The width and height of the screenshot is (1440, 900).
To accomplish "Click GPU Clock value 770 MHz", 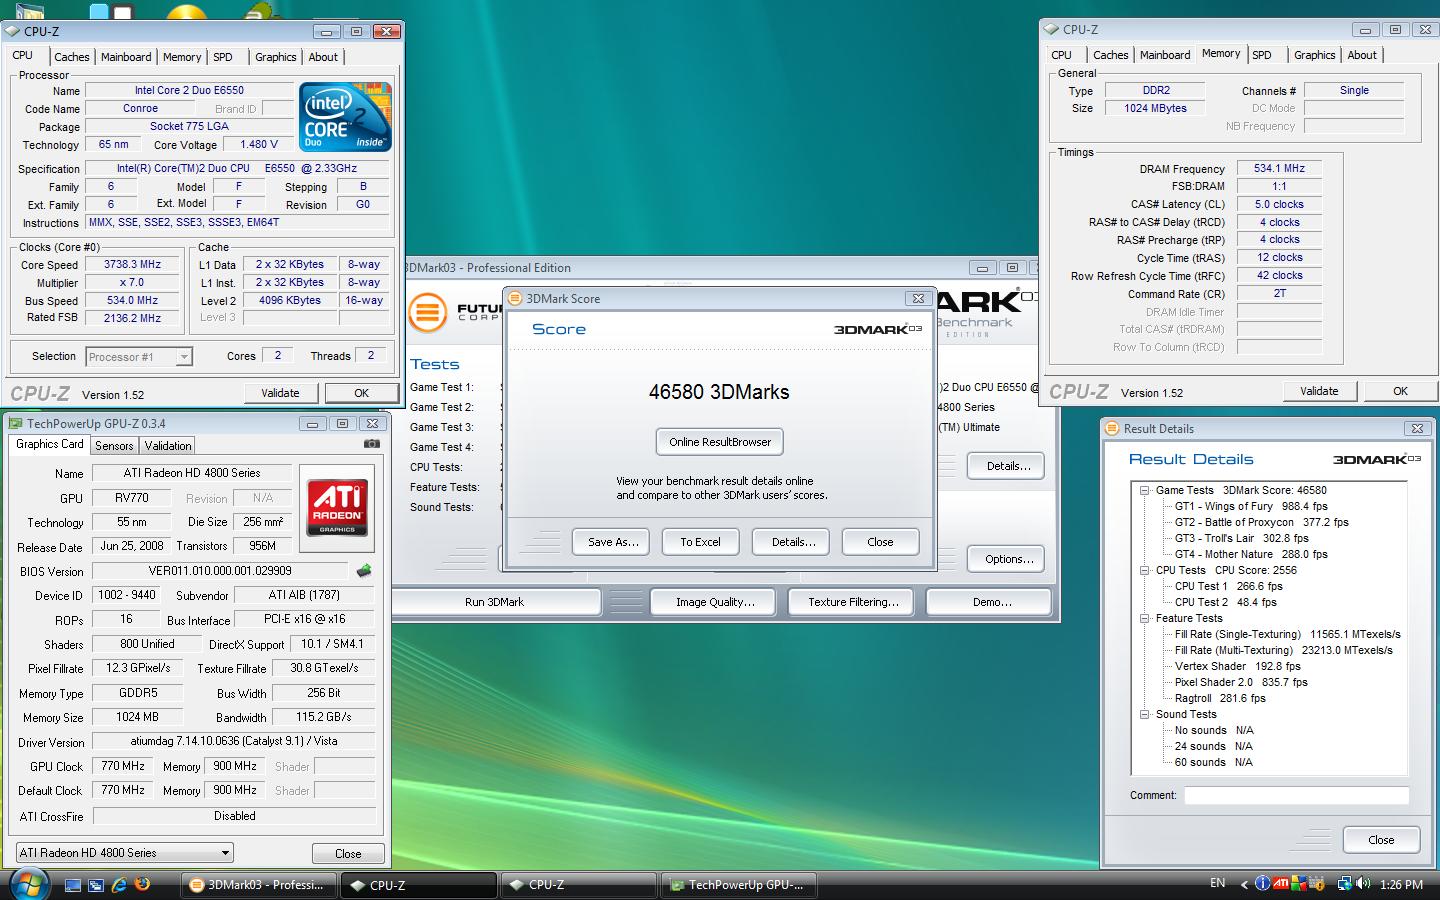I will point(124,766).
